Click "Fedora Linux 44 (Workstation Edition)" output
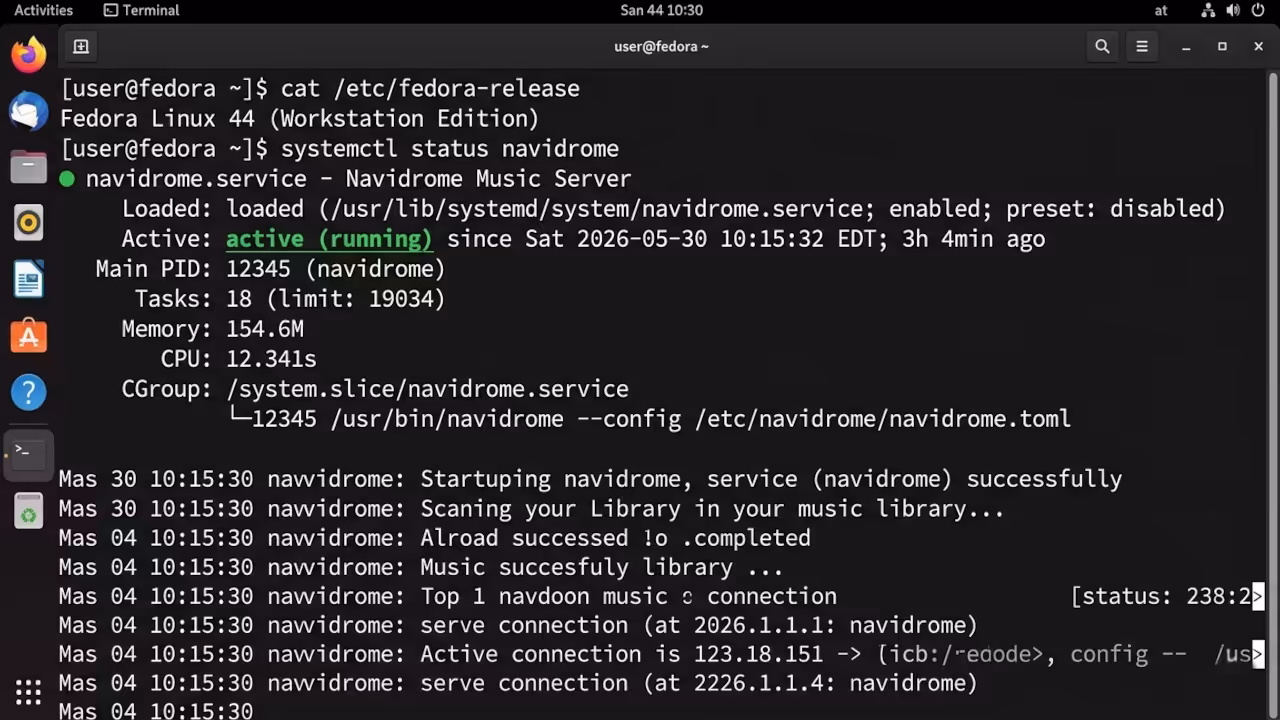Screen dimensions: 1280x720 point(300,119)
